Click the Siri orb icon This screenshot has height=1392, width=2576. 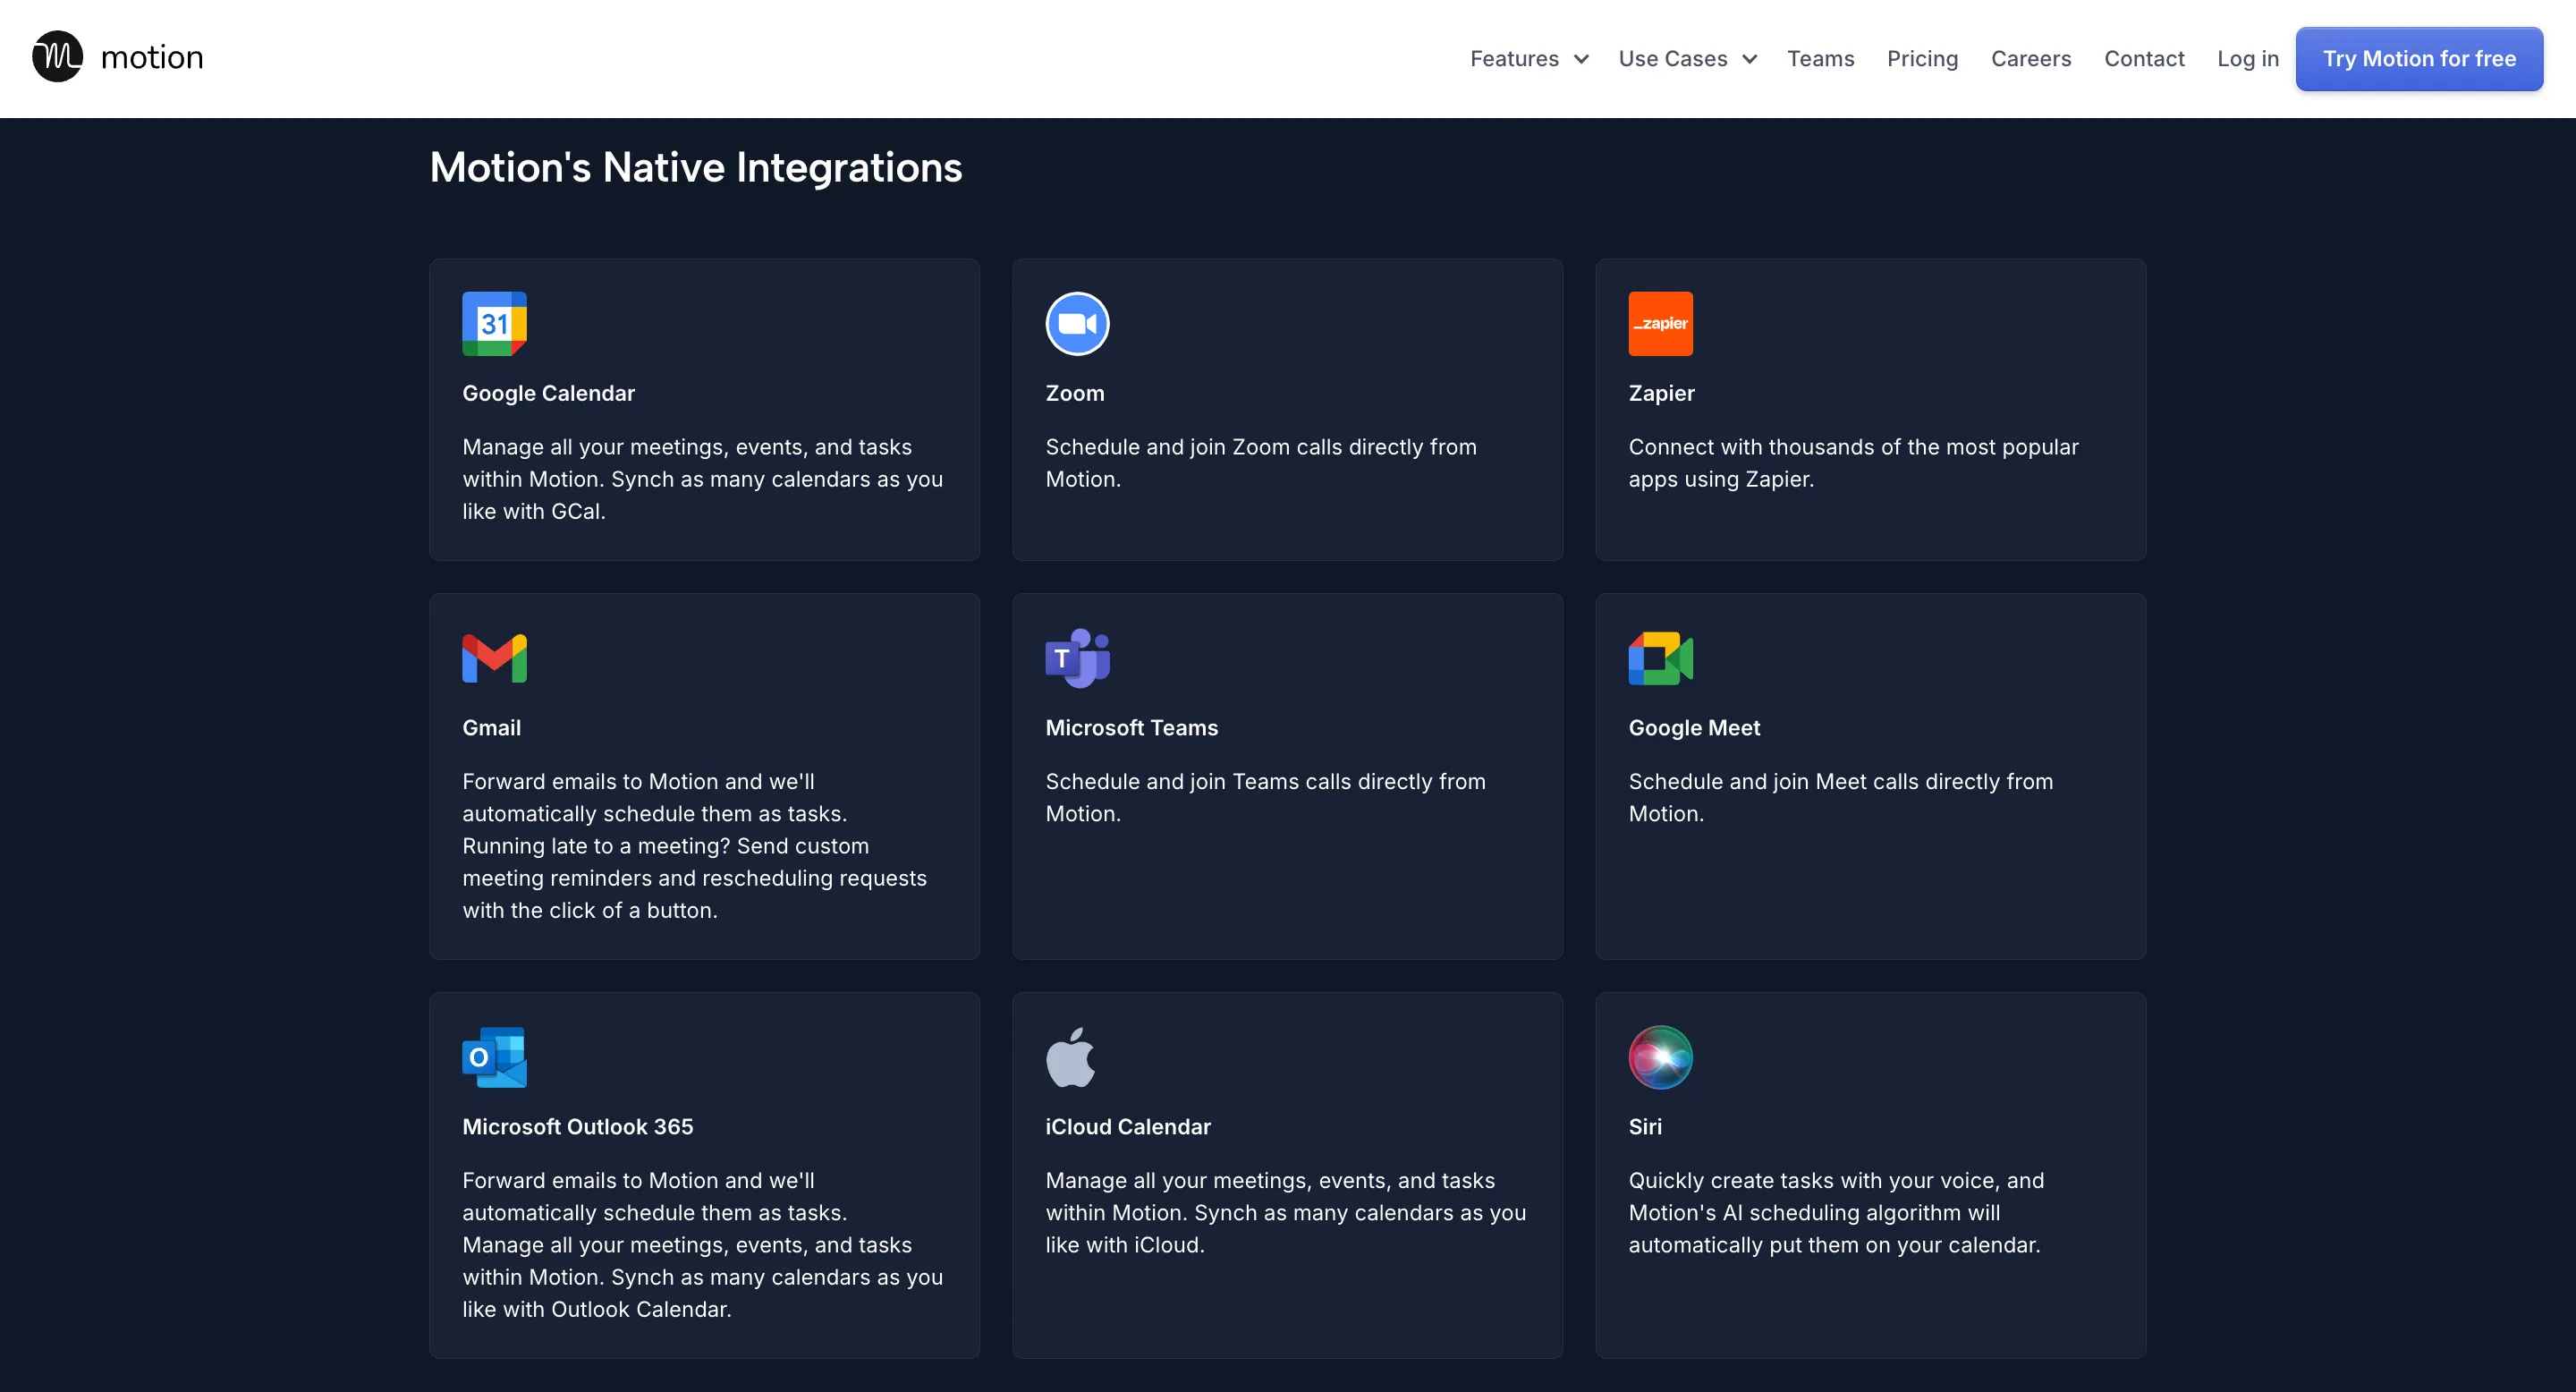click(x=1660, y=1057)
